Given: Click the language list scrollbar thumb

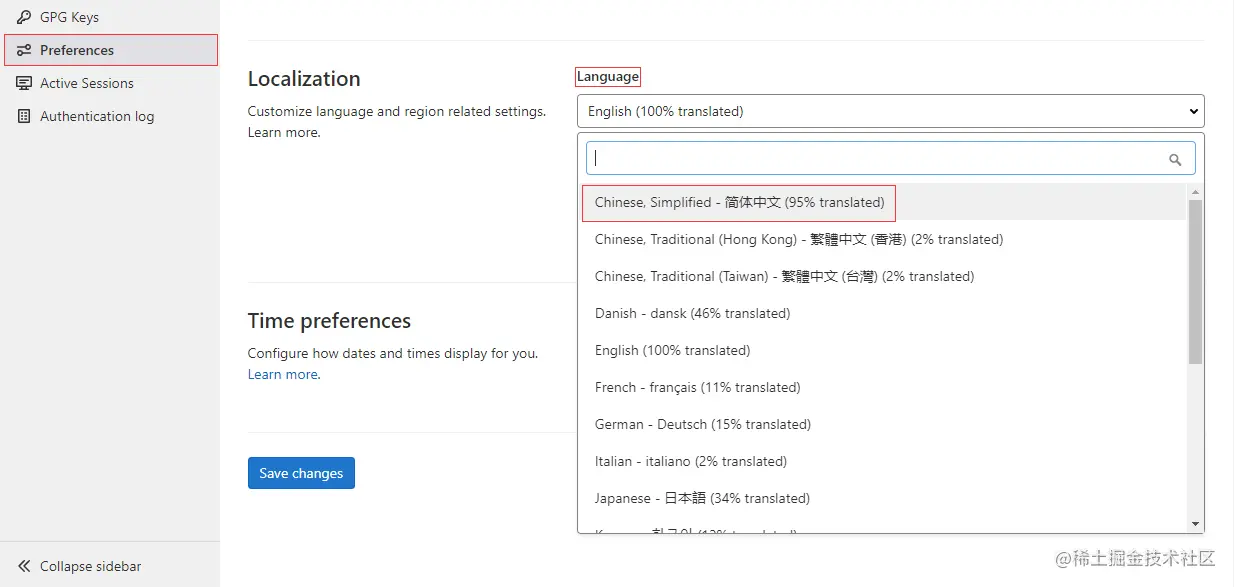Looking at the screenshot, I should [1195, 281].
